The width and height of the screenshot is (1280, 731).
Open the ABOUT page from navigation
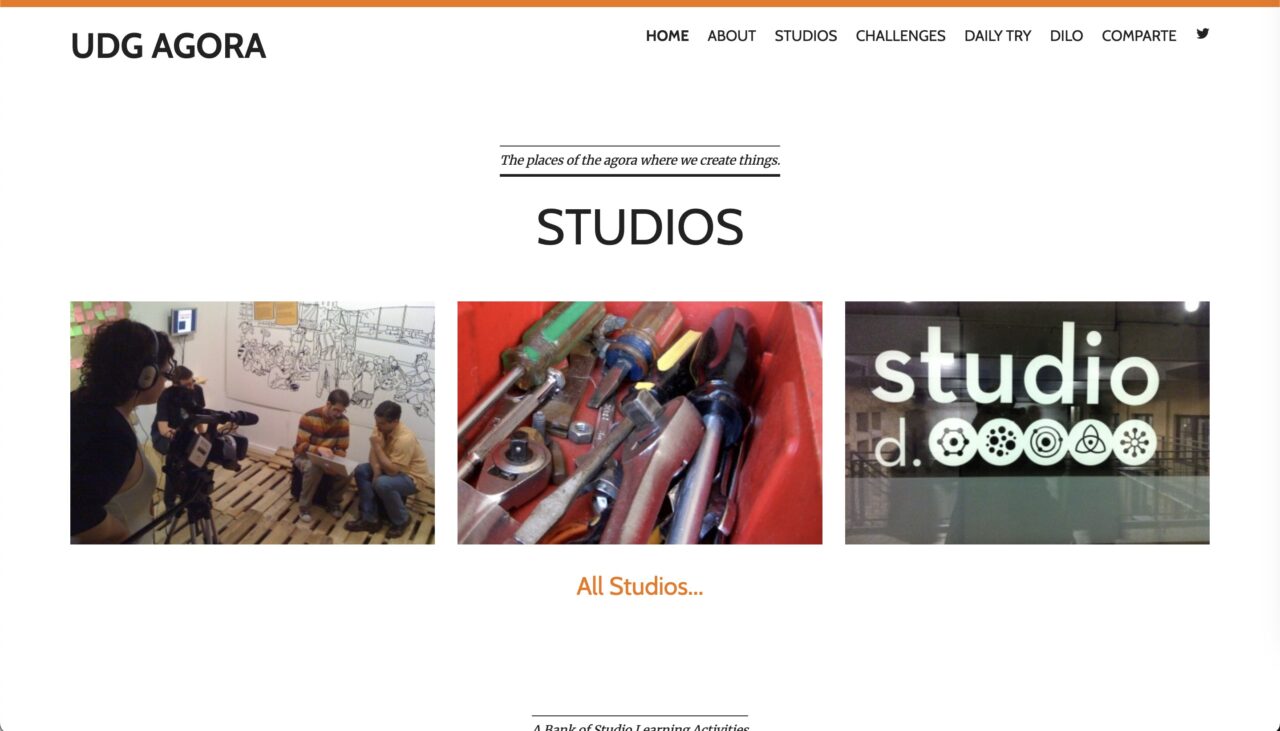[731, 36]
